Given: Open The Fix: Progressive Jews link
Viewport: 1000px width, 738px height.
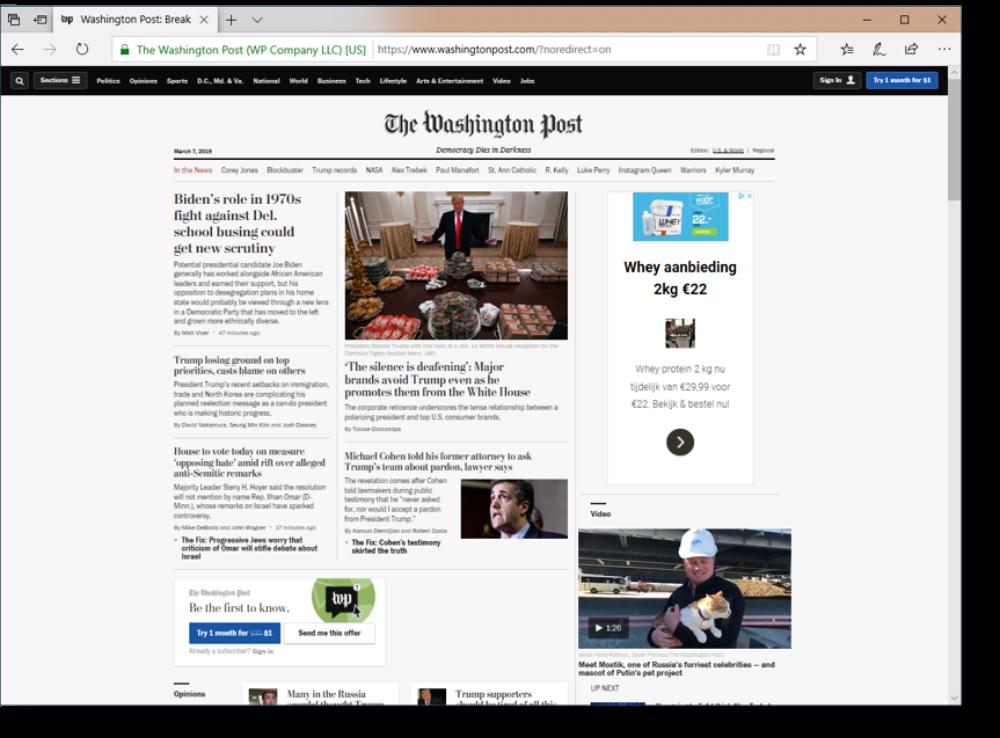Looking at the screenshot, I should point(249,548).
